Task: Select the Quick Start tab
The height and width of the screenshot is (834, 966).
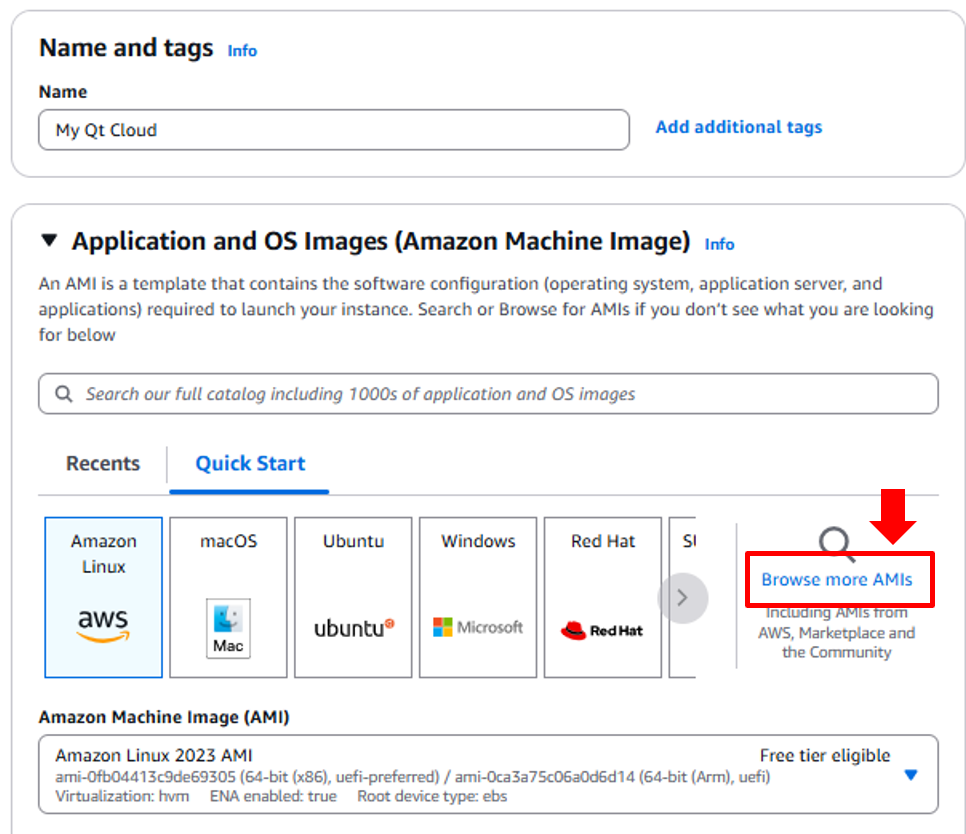Action: 250,464
